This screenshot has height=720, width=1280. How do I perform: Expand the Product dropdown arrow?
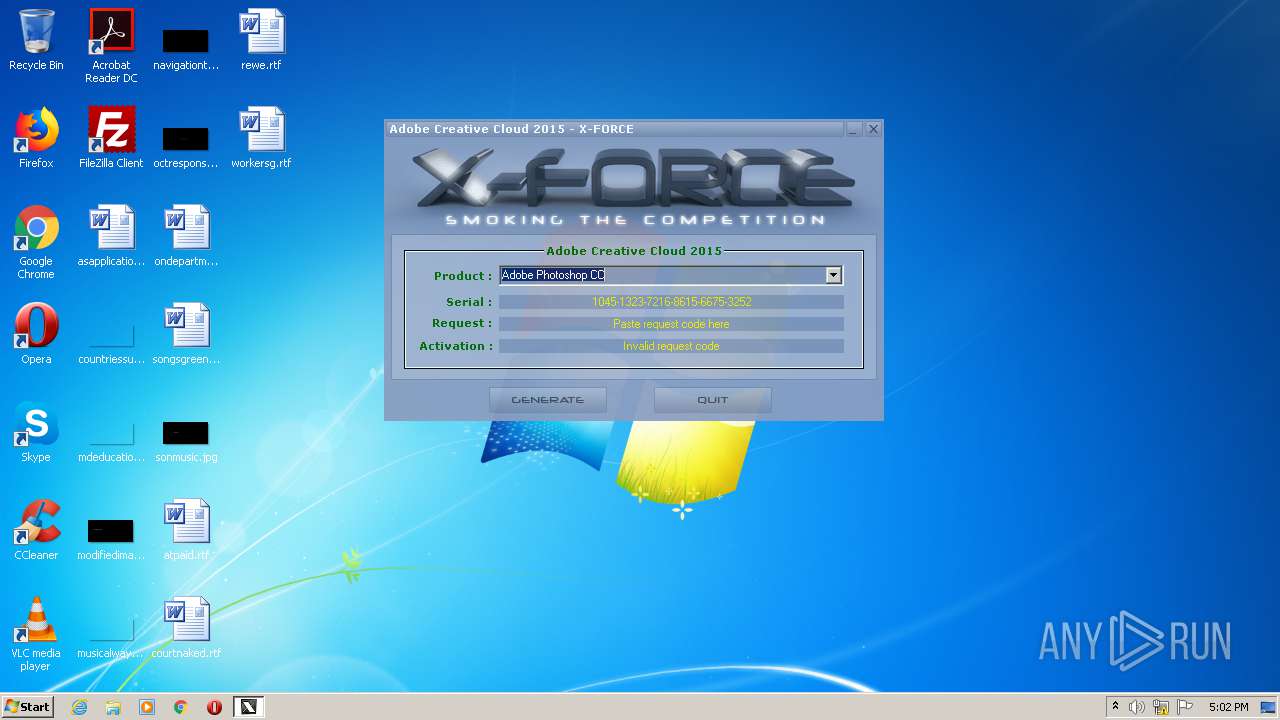(x=833, y=275)
